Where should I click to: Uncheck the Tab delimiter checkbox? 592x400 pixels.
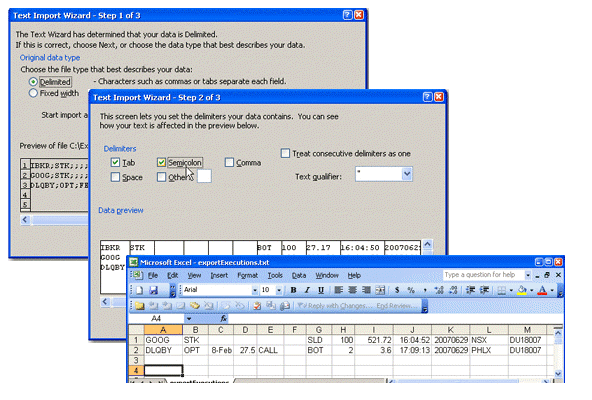(x=115, y=162)
